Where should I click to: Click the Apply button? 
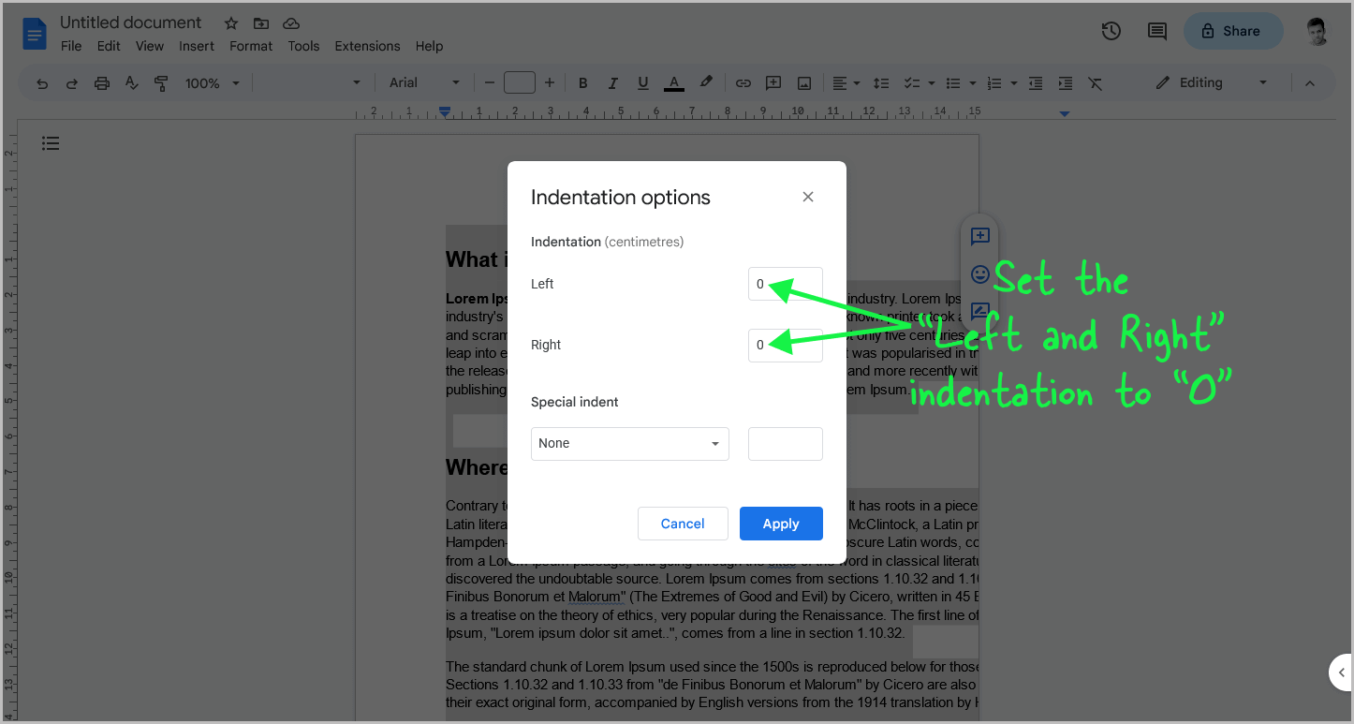[781, 524]
